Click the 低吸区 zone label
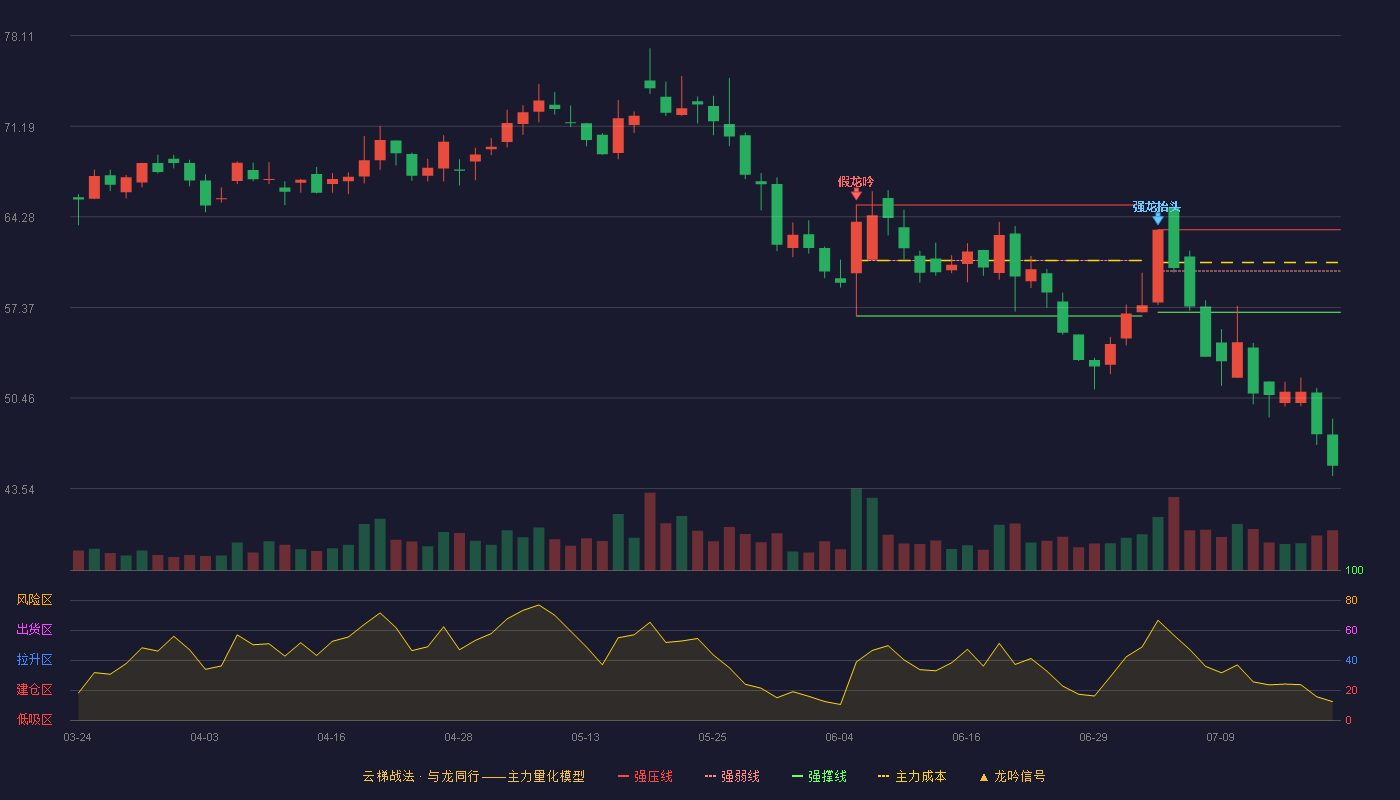 (34, 719)
